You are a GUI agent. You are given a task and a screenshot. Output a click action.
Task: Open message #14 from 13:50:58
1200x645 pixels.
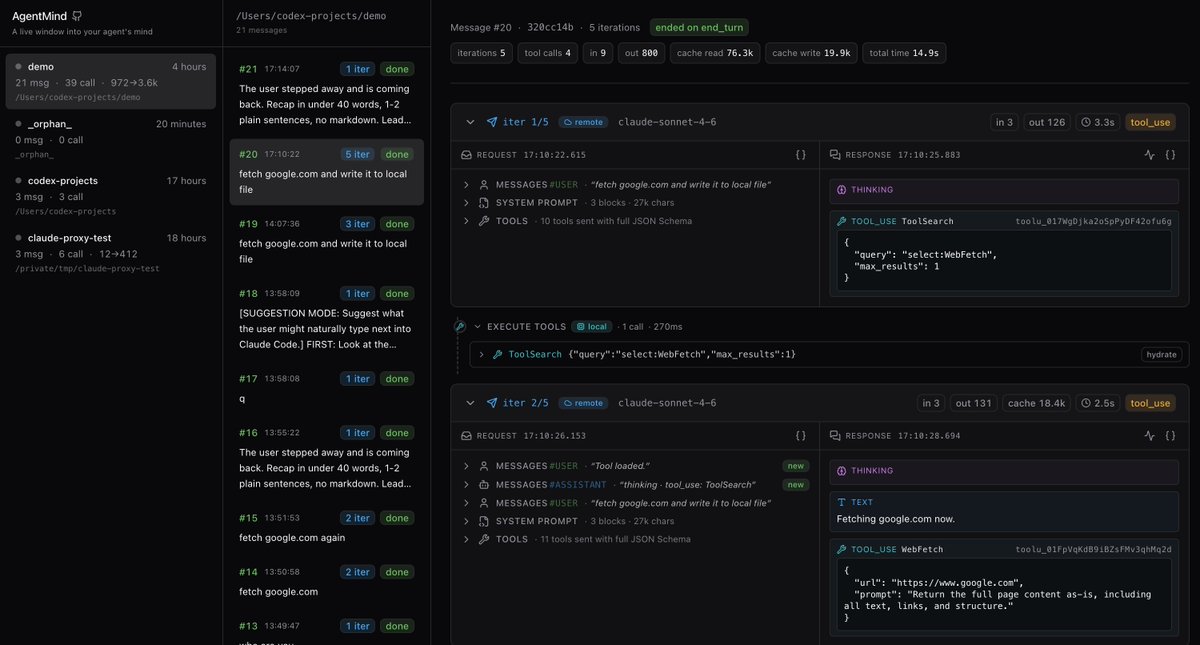tap(327, 581)
